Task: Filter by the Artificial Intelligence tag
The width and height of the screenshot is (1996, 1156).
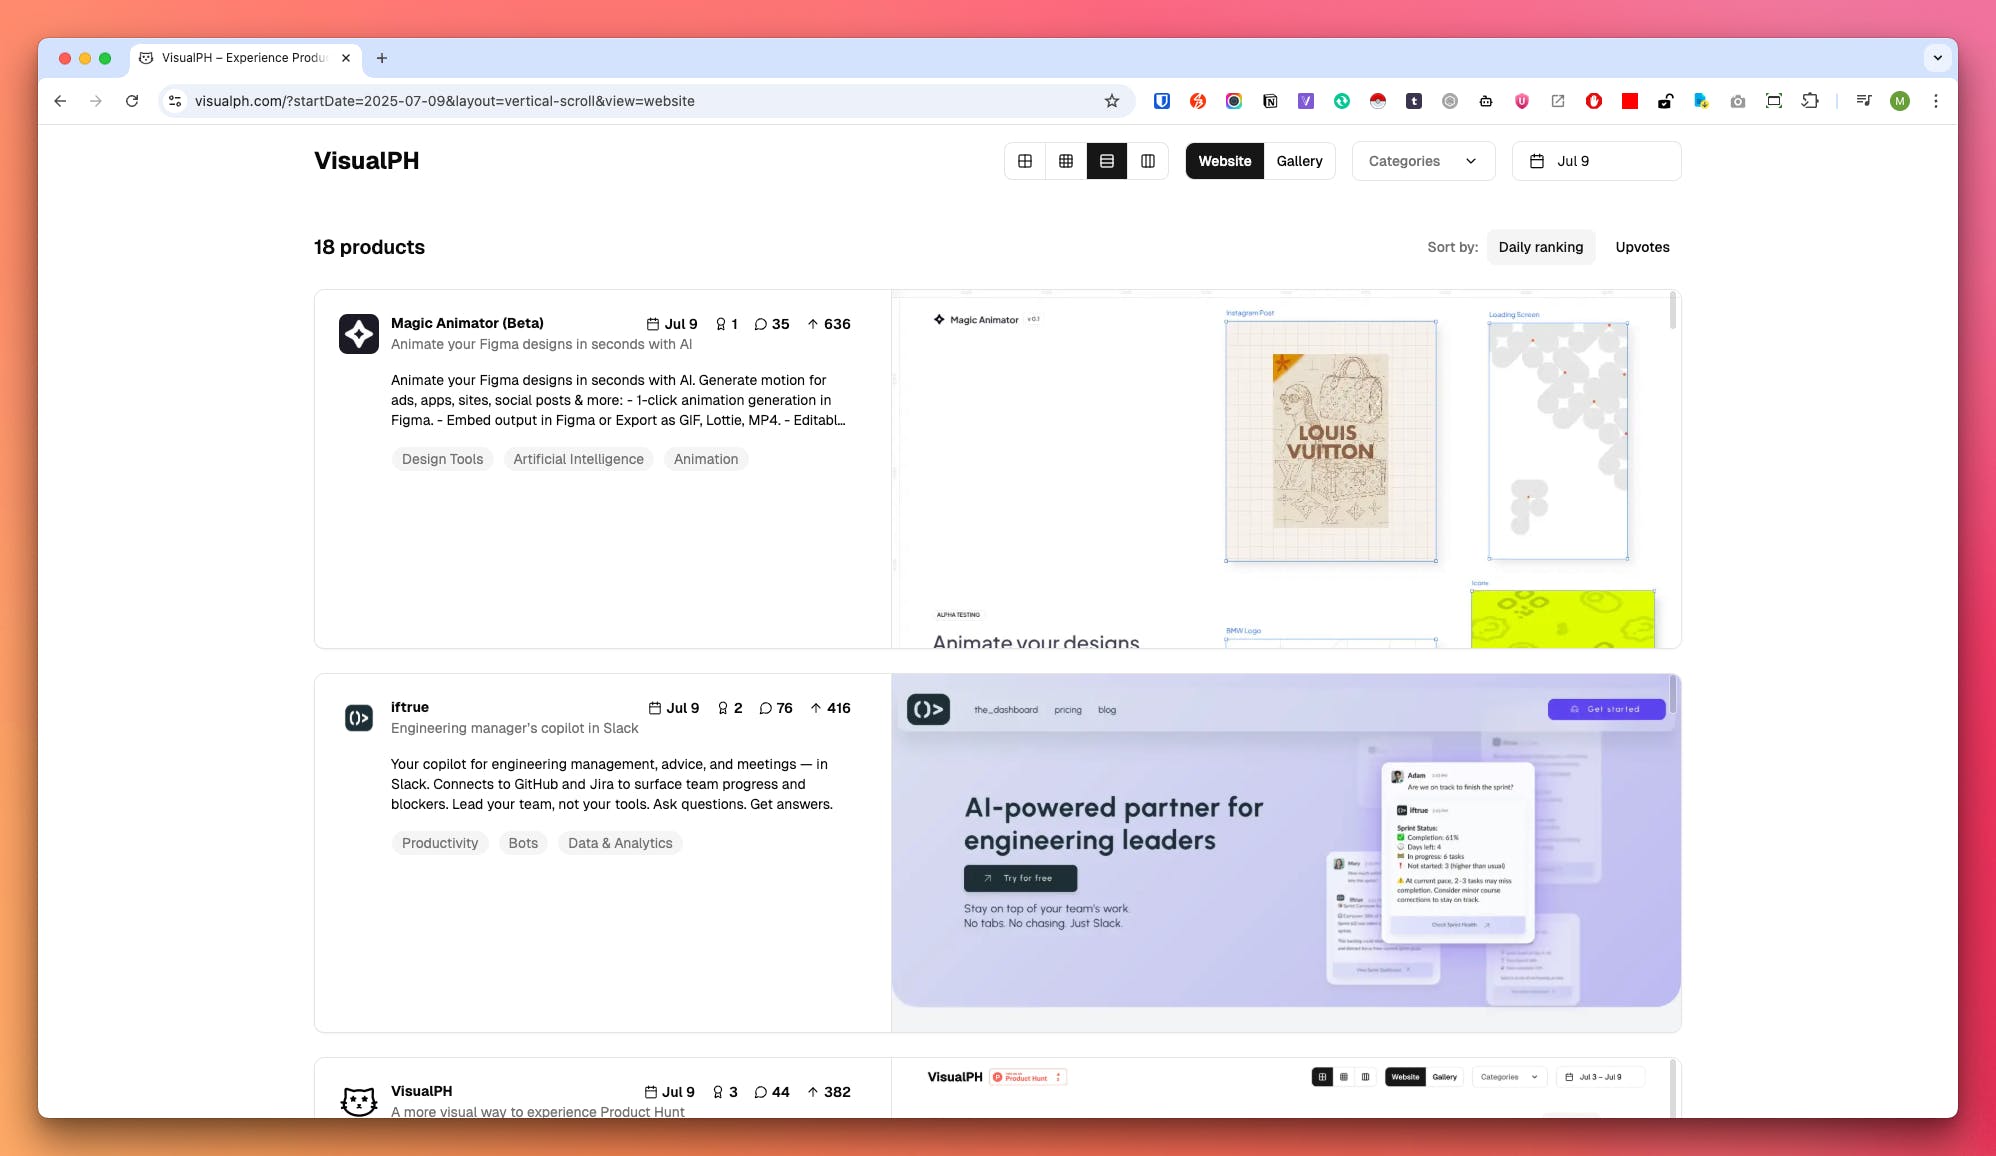Action: pyautogui.click(x=578, y=459)
